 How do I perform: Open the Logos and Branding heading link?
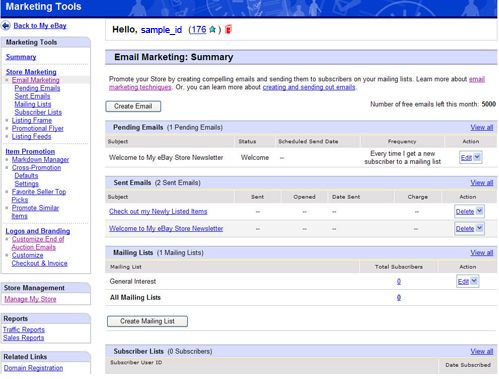point(38,231)
